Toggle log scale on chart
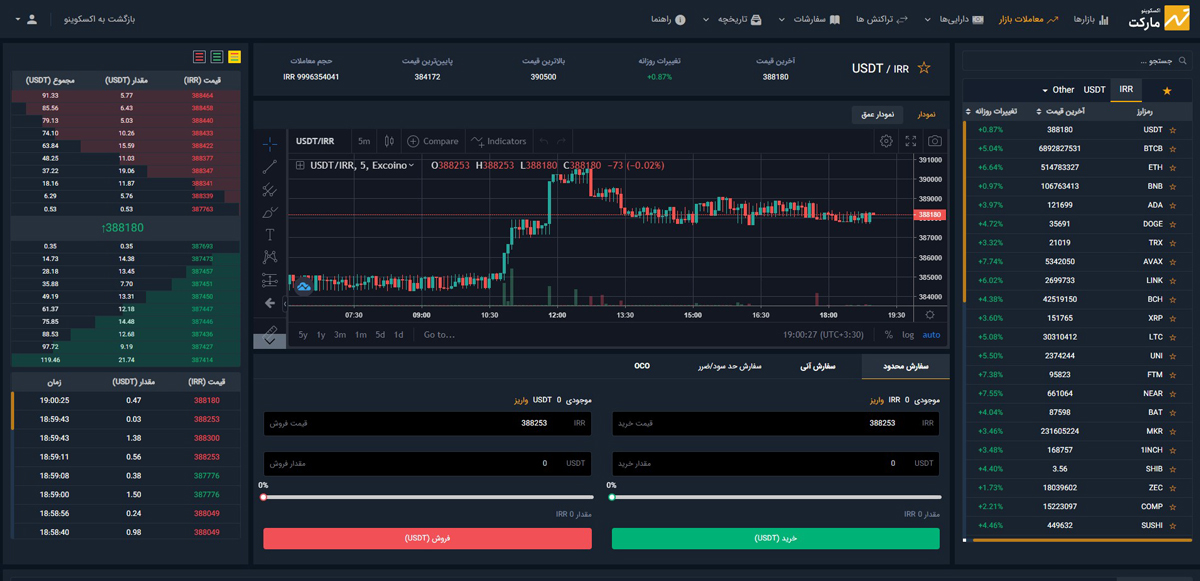1200x581 pixels. (x=908, y=335)
